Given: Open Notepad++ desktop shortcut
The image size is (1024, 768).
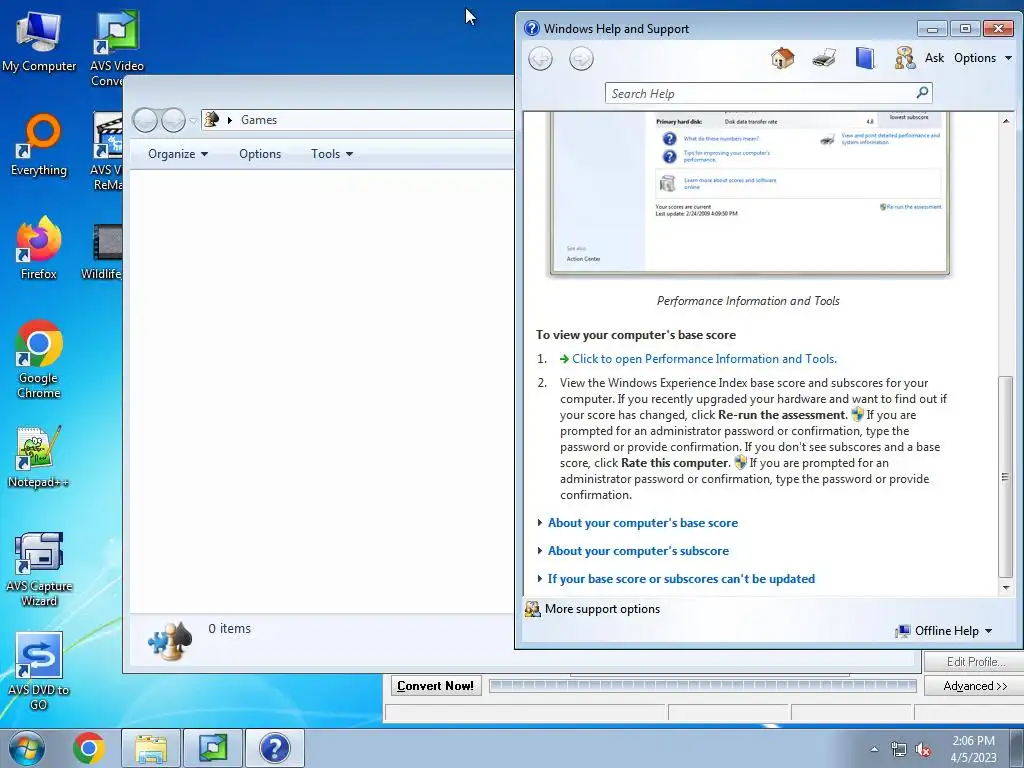Looking at the screenshot, I should (x=39, y=457).
